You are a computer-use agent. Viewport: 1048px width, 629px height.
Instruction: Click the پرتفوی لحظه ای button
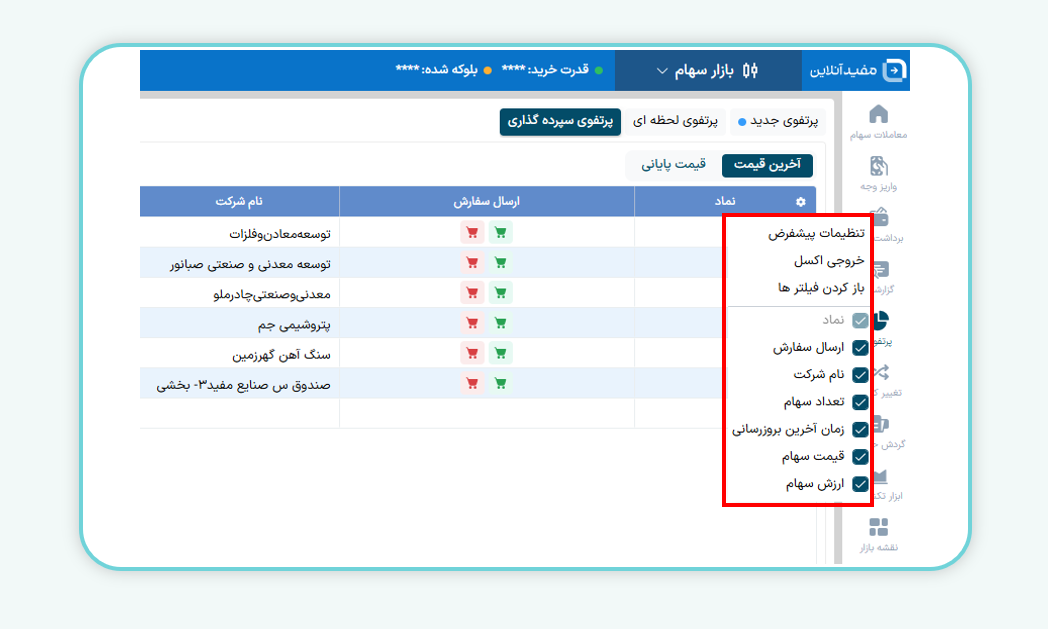point(676,121)
